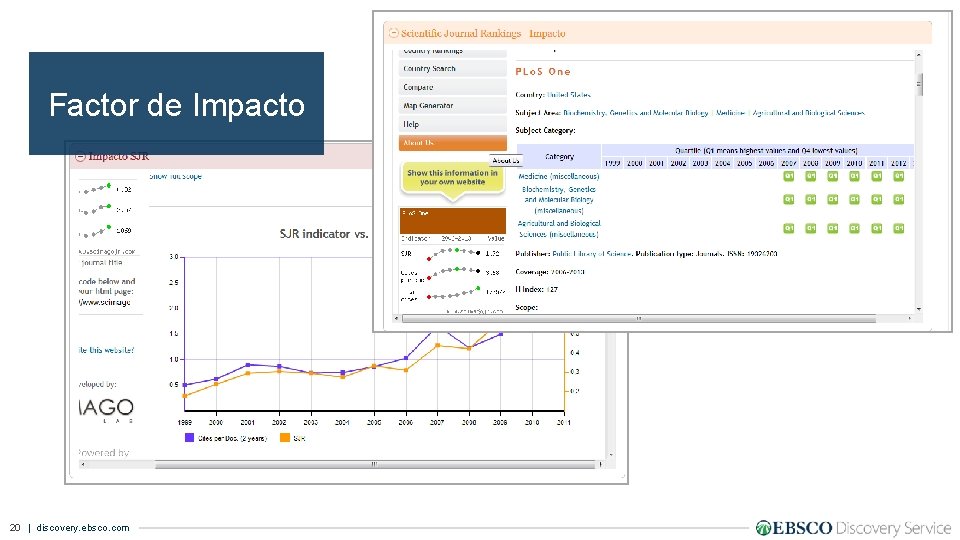Click the SJR sparkline in the PLoS One widget

coord(454,253)
